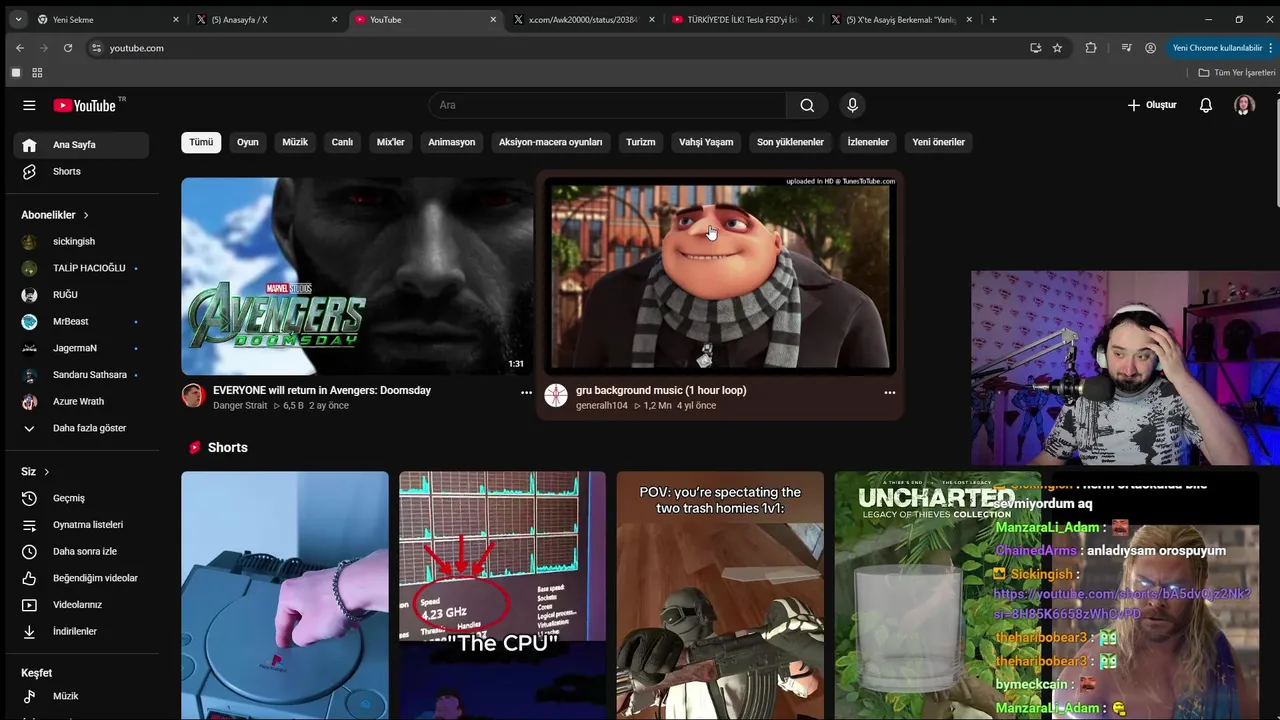Open the PlayStation console short
The image size is (1280, 720).
pyautogui.click(x=285, y=596)
